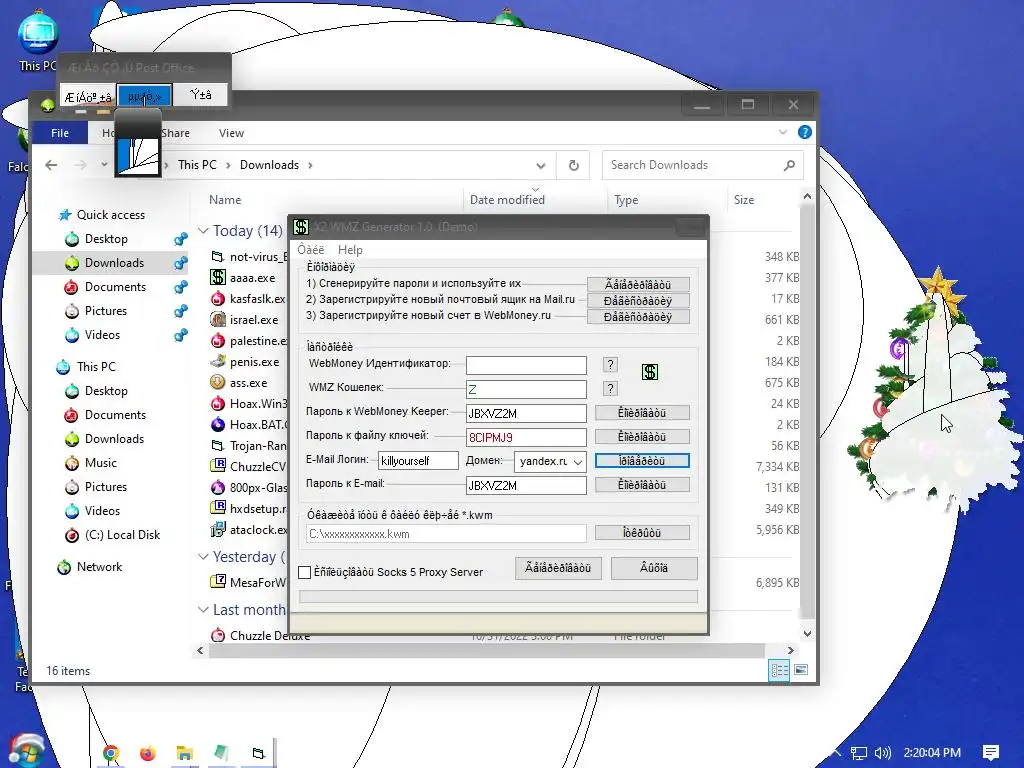Click the WebMoney Идентификатор input field
The image size is (1024, 768).
coord(526,365)
